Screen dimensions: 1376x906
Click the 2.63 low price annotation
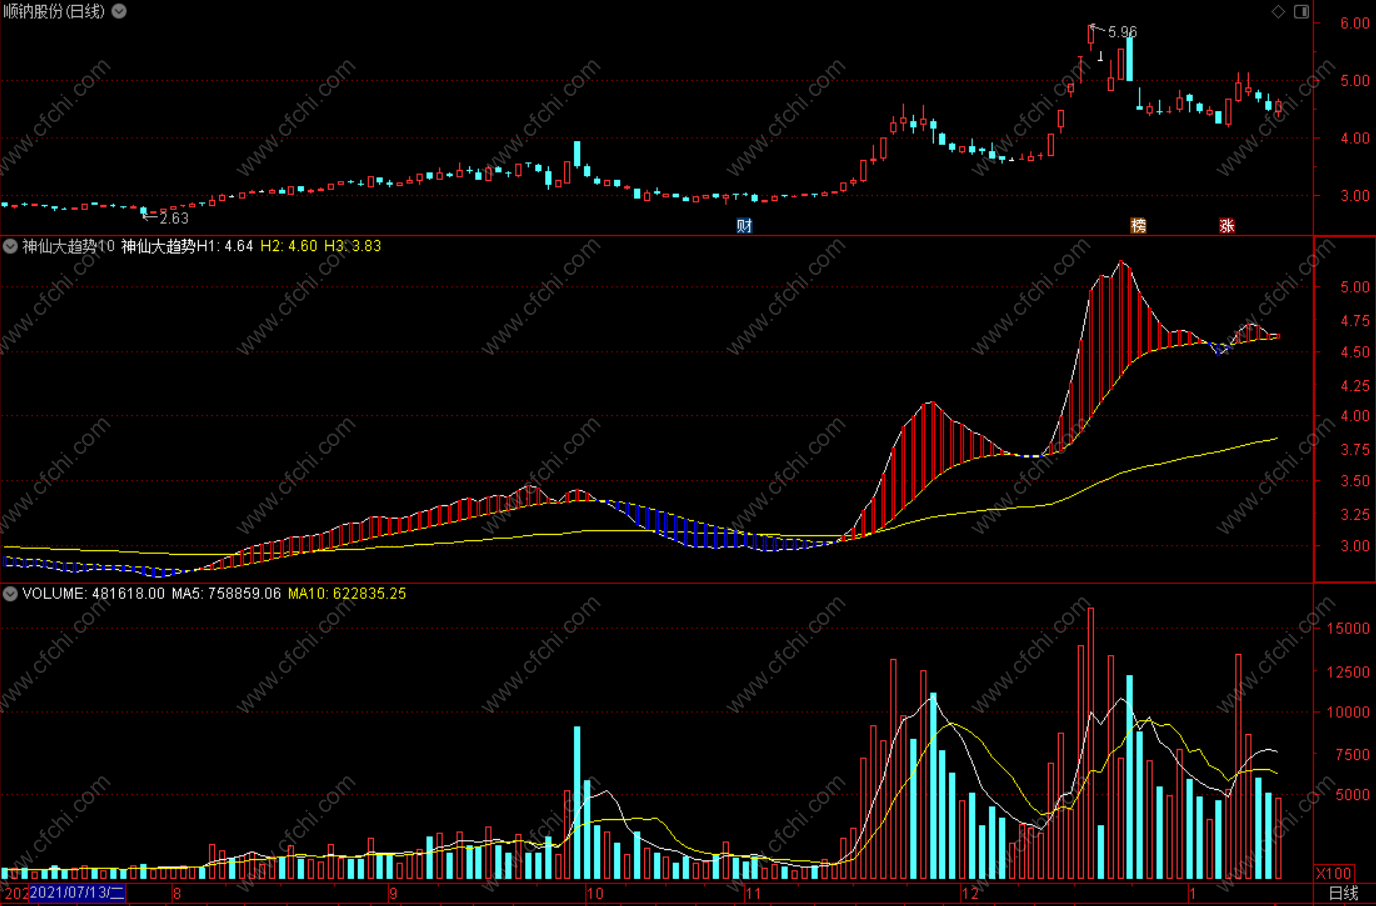(174, 218)
